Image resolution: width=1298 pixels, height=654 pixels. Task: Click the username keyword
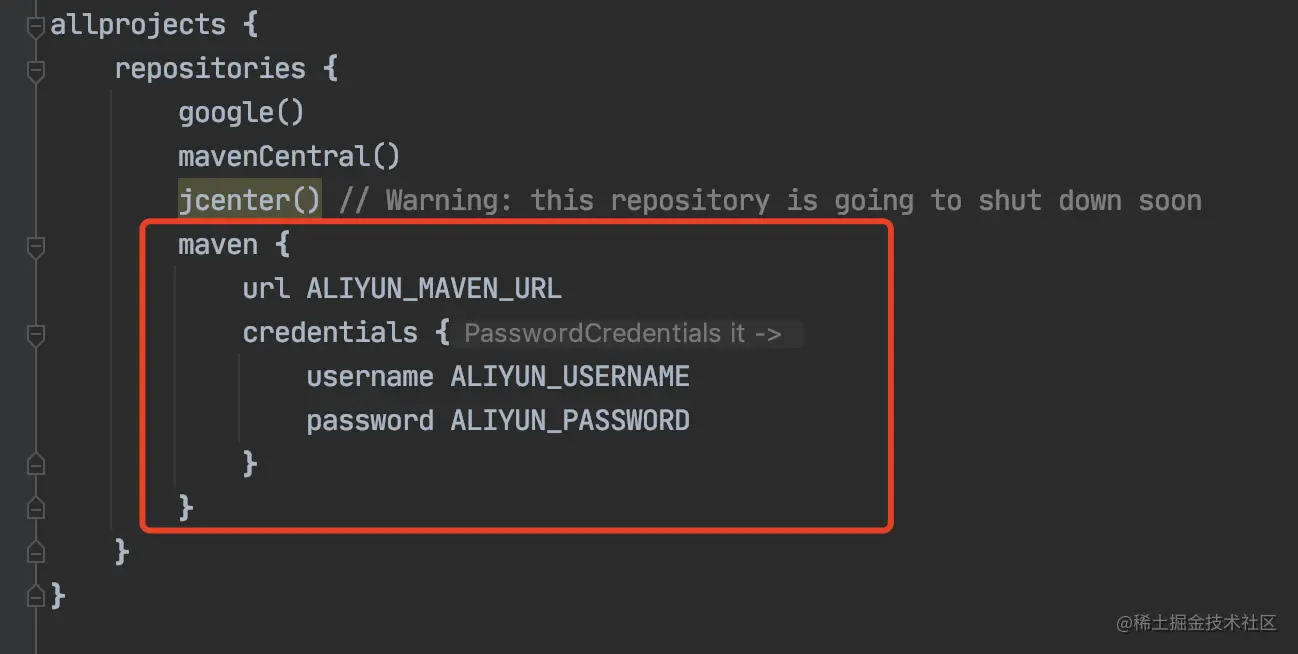pyautogui.click(x=370, y=377)
